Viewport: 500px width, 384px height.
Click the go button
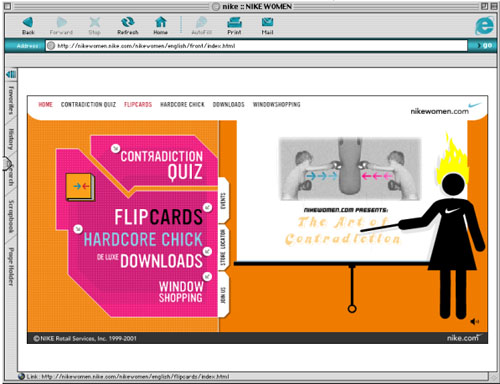tap(485, 45)
